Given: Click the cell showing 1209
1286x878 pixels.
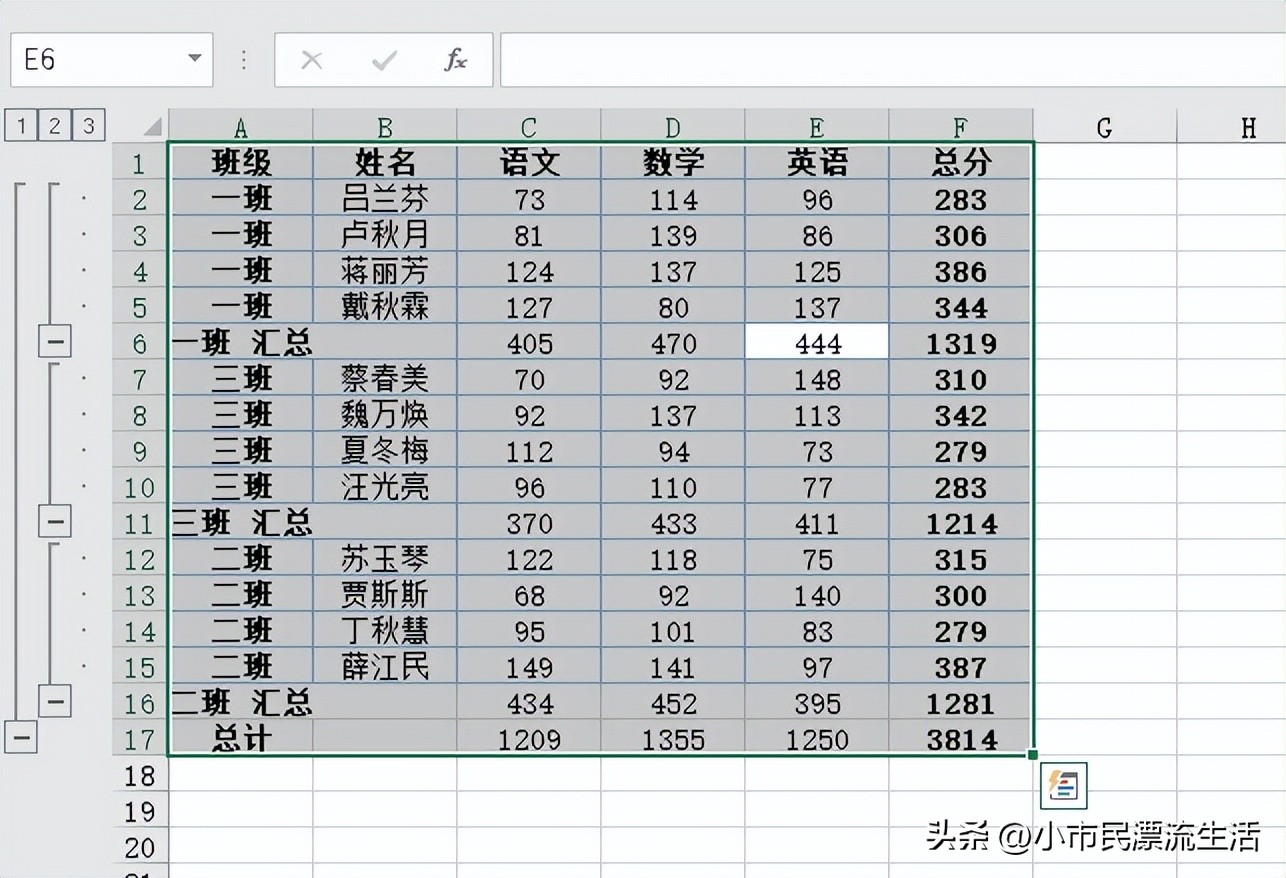Looking at the screenshot, I should [529, 739].
